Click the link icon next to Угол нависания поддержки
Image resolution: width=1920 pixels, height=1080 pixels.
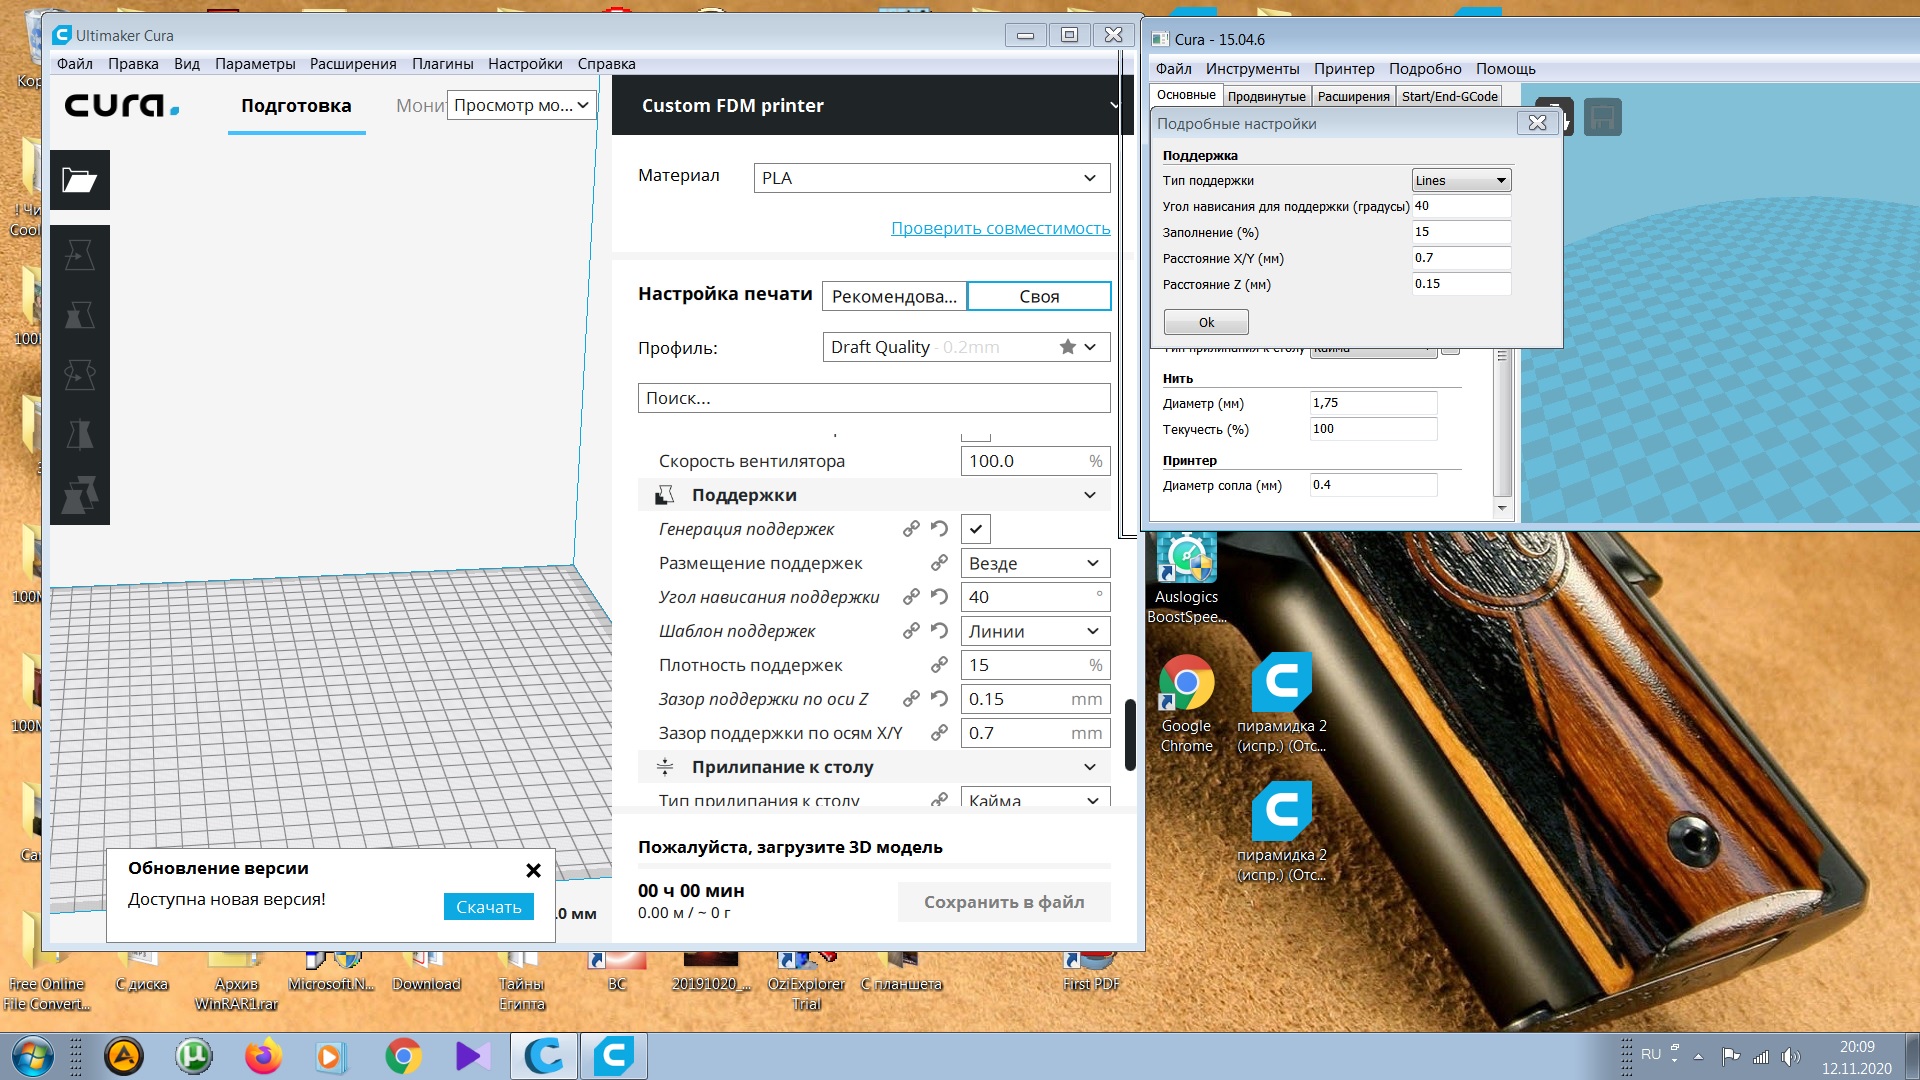(x=911, y=597)
